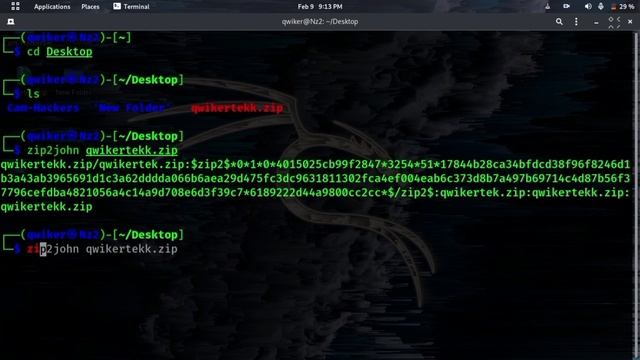Close the terminal window
Viewport: 640px width, 360px height.
click(631, 22)
